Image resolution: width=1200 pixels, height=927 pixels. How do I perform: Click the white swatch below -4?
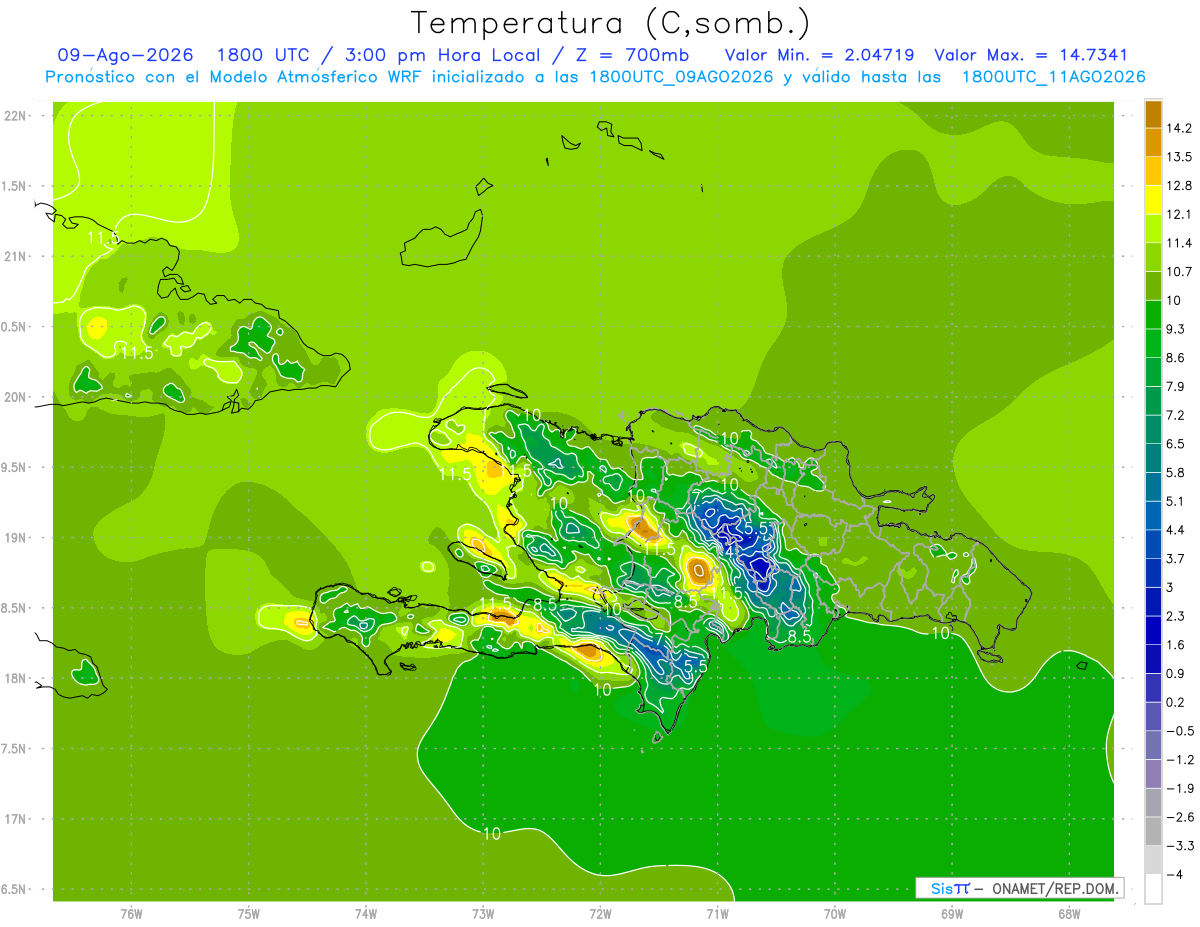[x=1153, y=889]
